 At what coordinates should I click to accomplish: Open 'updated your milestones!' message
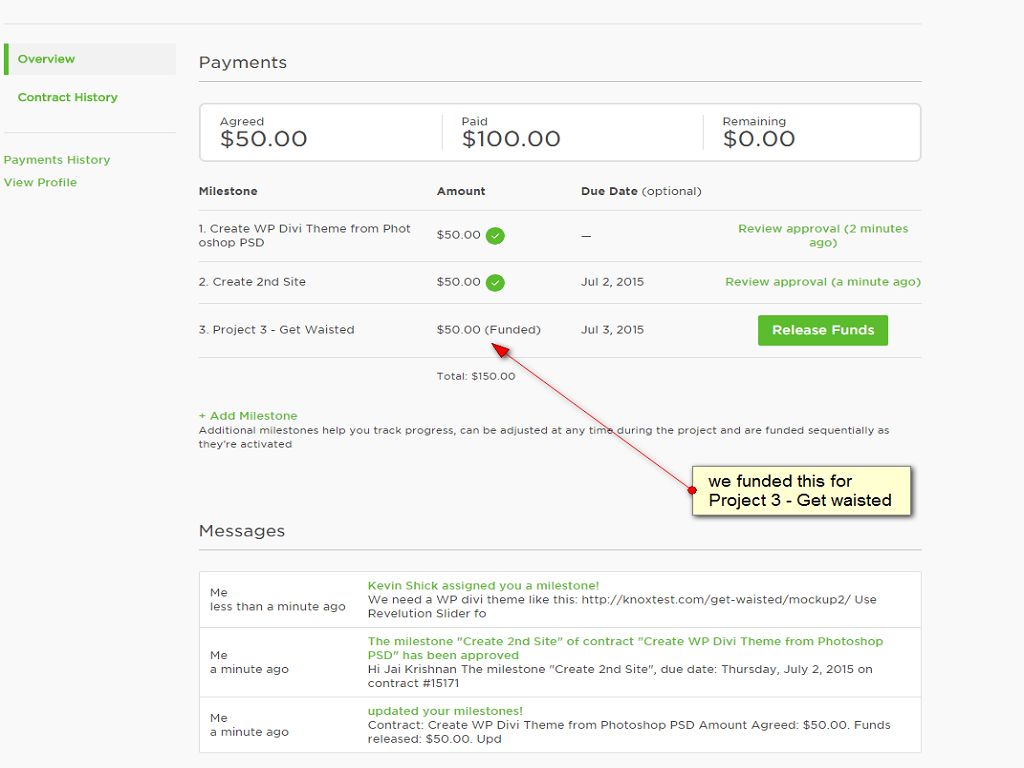pyautogui.click(x=445, y=711)
